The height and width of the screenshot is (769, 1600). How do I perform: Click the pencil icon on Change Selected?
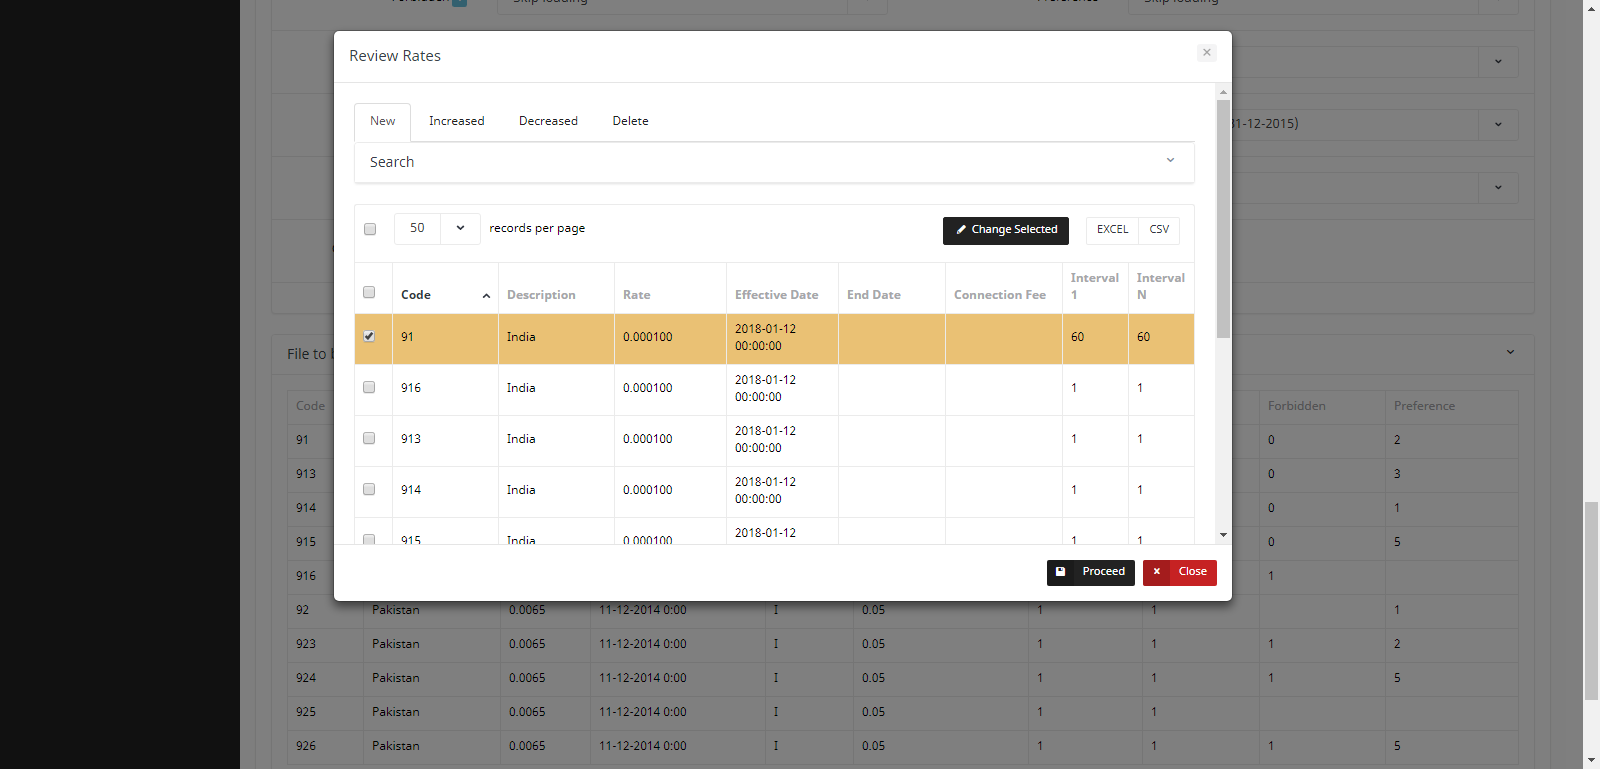pos(961,230)
